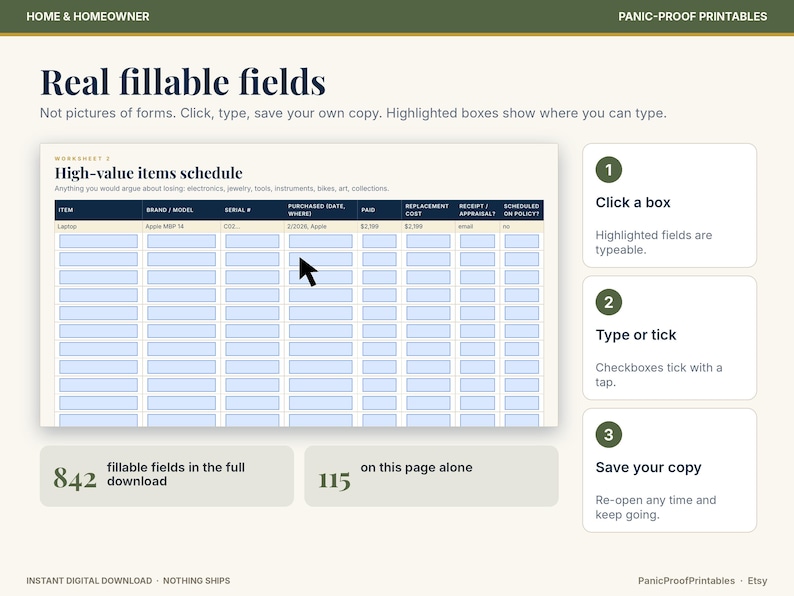Click the '$2,199' value under PAID
794x596 pixels.
(x=379, y=226)
